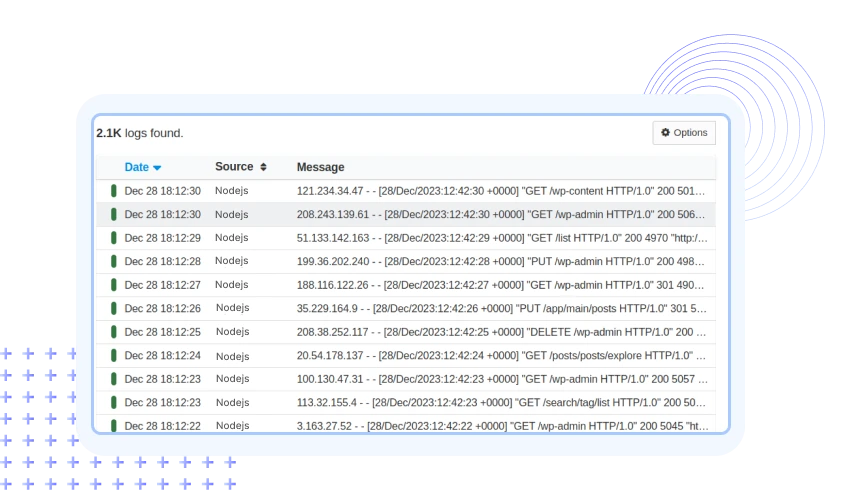Click date Dec 28 18:12:24
This screenshot has width=860, height=490.
click(x=162, y=356)
